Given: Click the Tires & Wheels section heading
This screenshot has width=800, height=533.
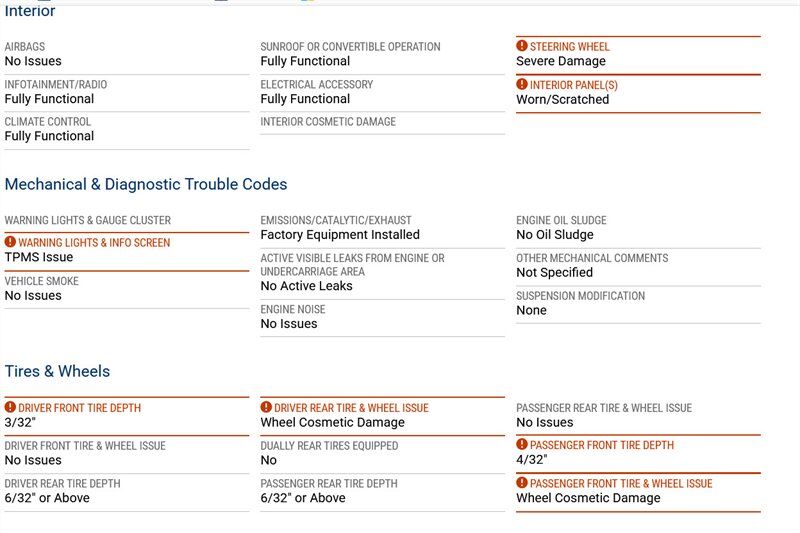Looking at the screenshot, I should (57, 371).
